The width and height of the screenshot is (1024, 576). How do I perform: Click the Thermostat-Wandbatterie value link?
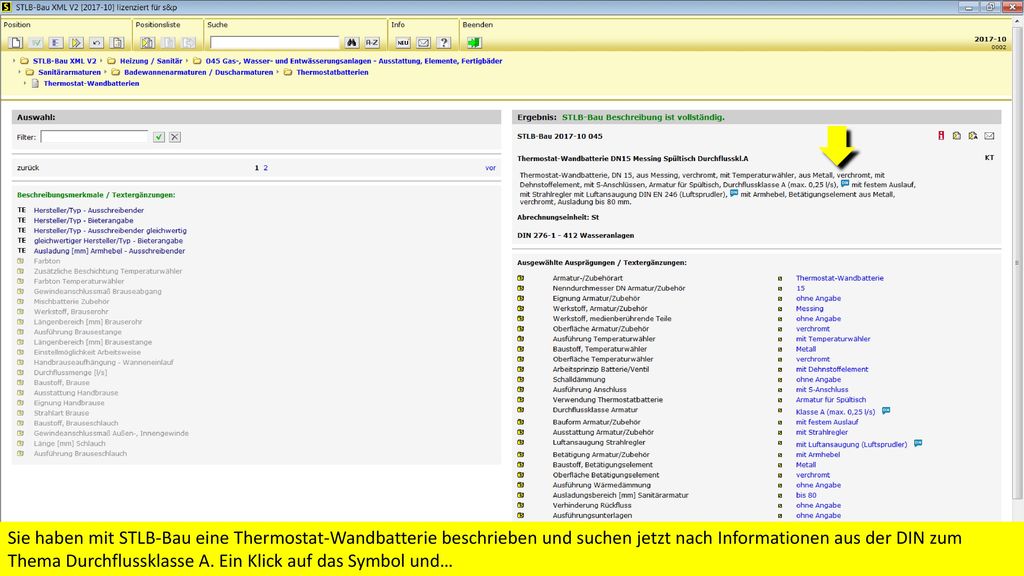839,278
